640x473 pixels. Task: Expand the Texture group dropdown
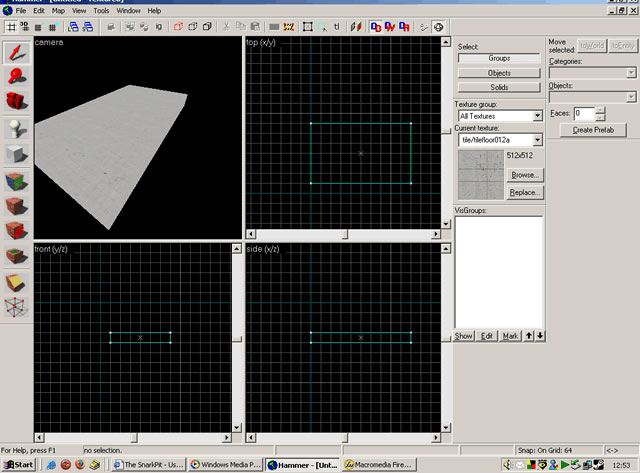click(x=537, y=116)
